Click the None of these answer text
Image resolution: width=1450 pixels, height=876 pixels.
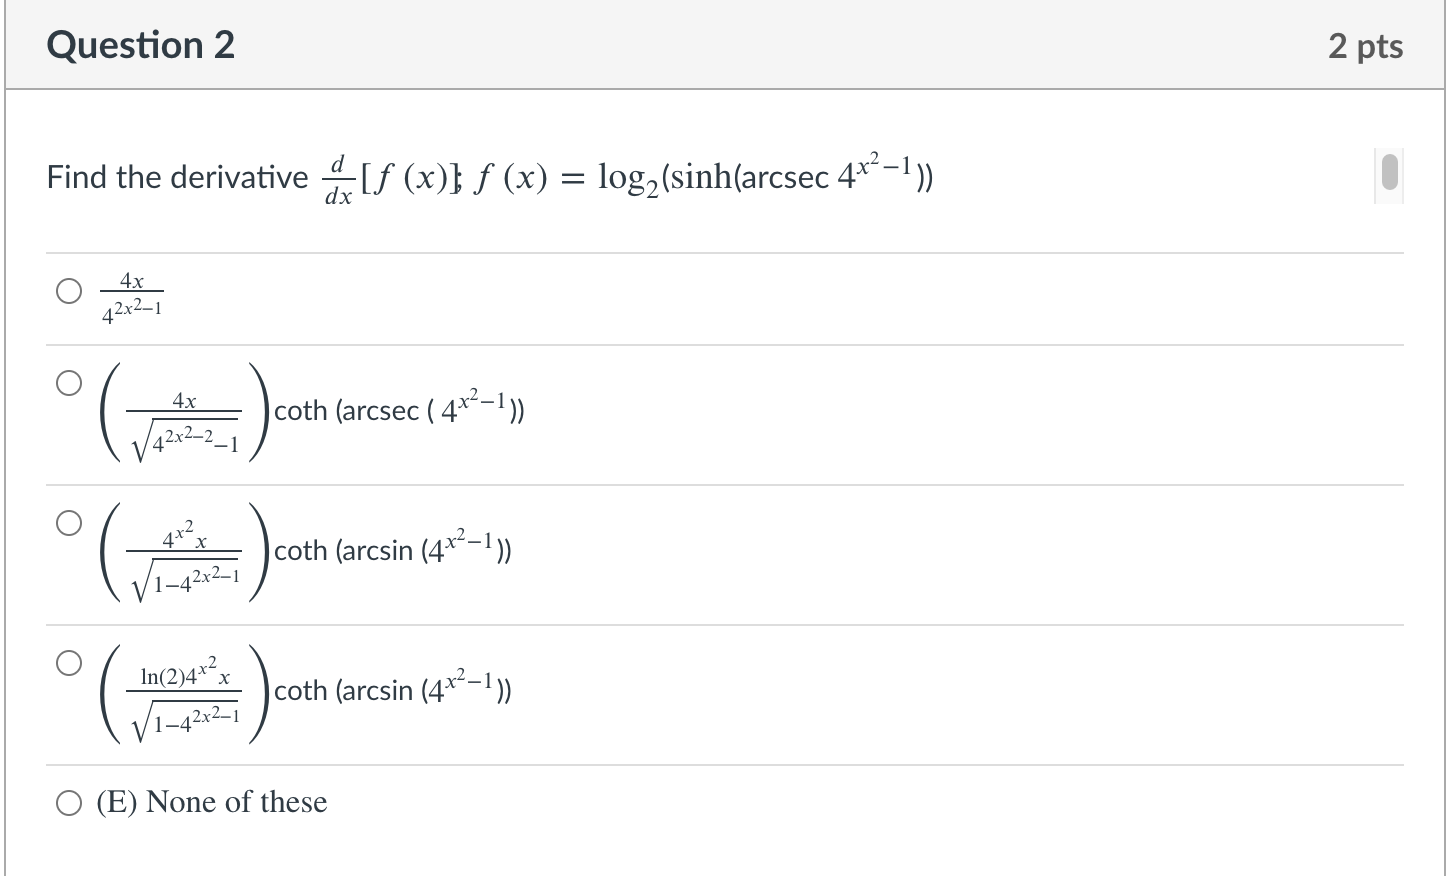210,801
